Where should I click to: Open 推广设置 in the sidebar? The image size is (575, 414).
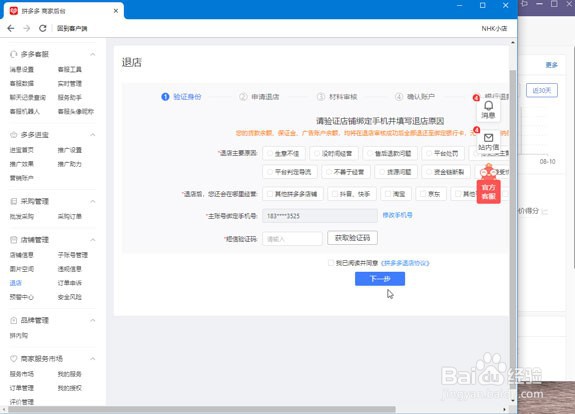[70, 150]
